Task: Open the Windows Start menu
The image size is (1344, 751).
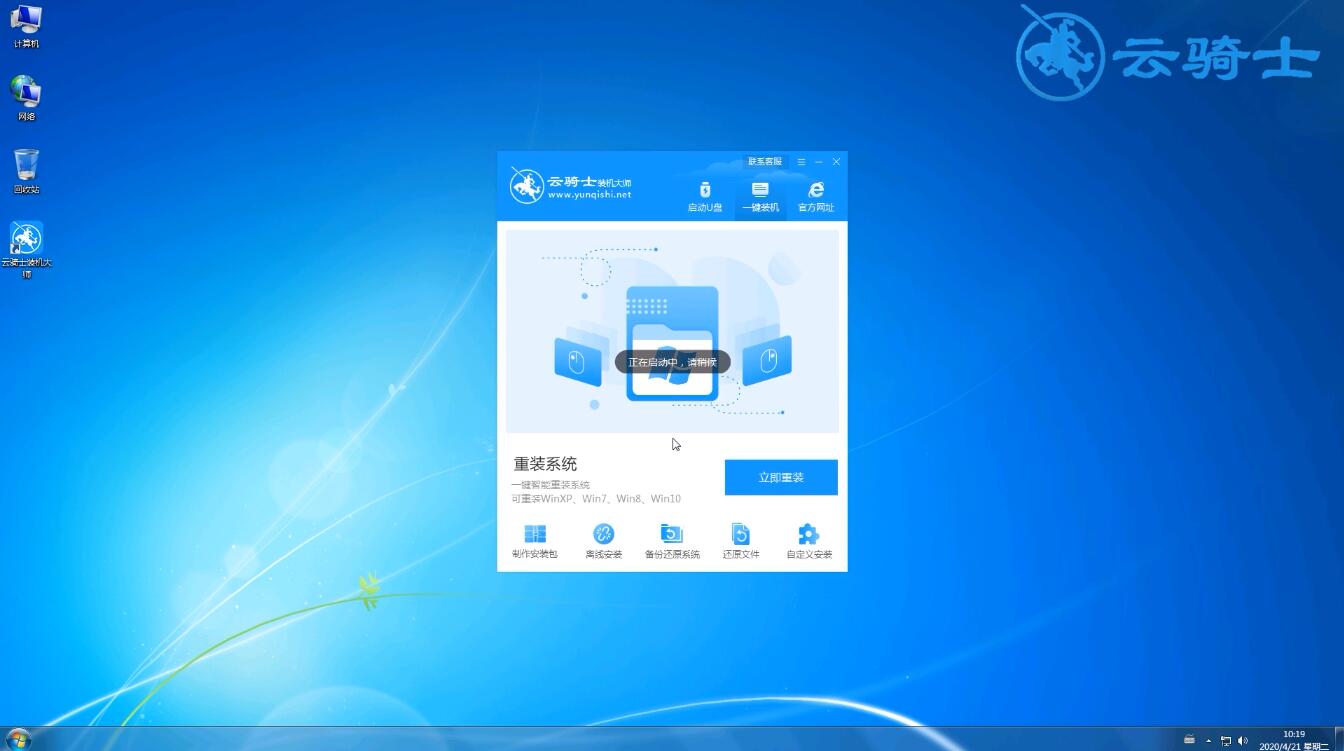Action: pyautogui.click(x=17, y=739)
